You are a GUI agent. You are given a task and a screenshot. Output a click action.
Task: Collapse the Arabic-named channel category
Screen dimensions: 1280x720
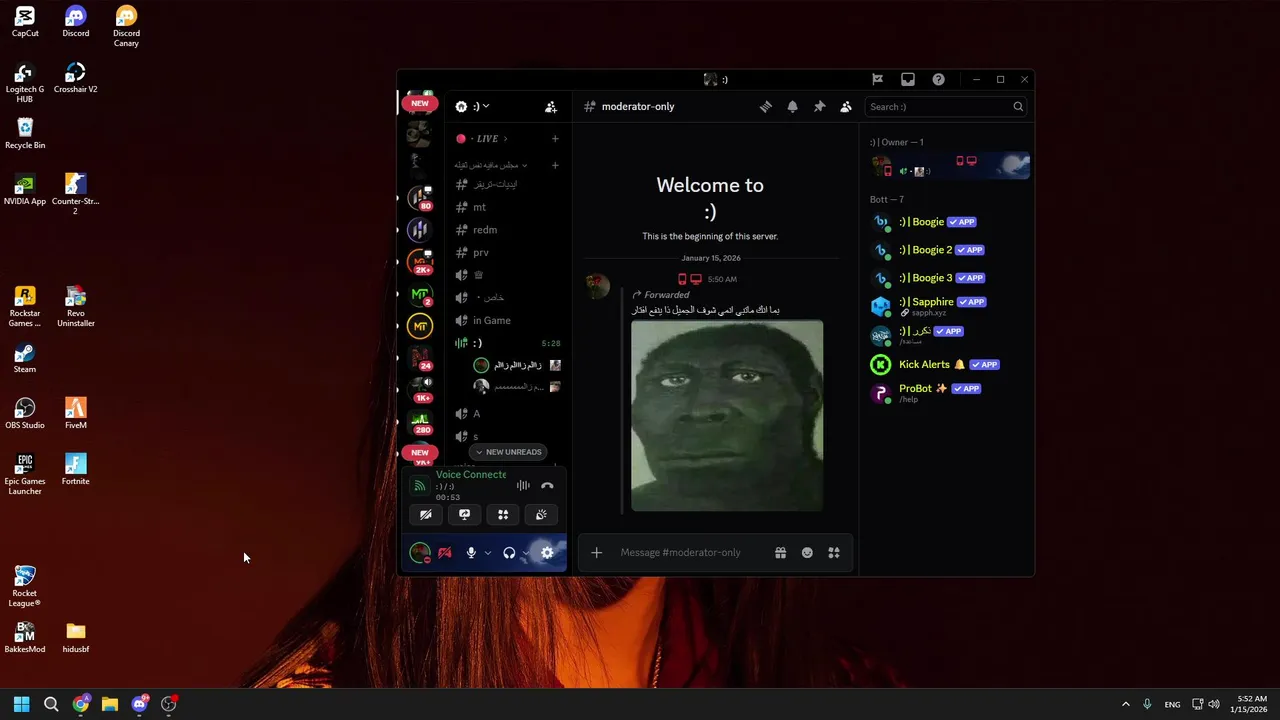tap(491, 165)
